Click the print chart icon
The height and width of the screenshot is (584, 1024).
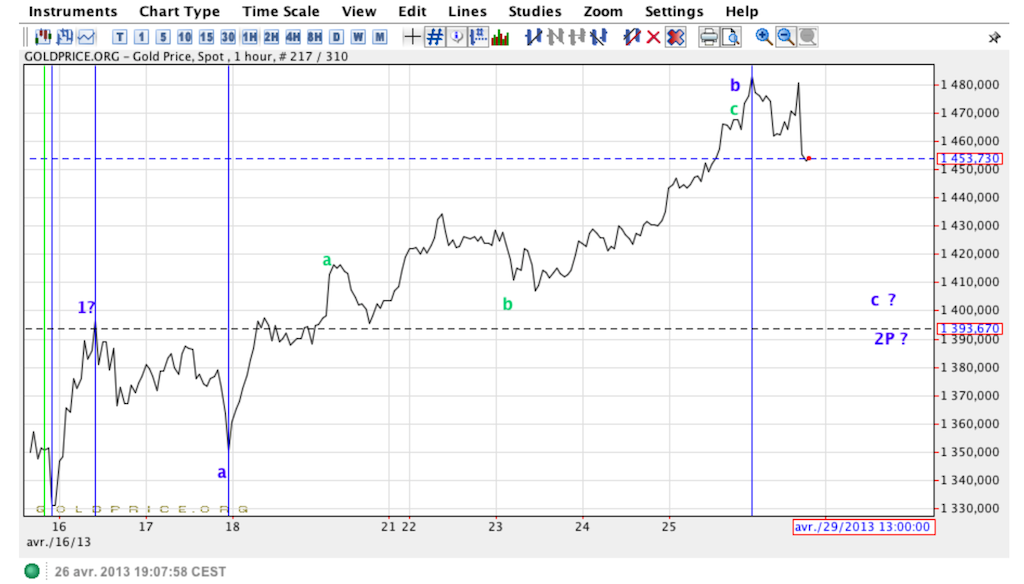[x=709, y=37]
